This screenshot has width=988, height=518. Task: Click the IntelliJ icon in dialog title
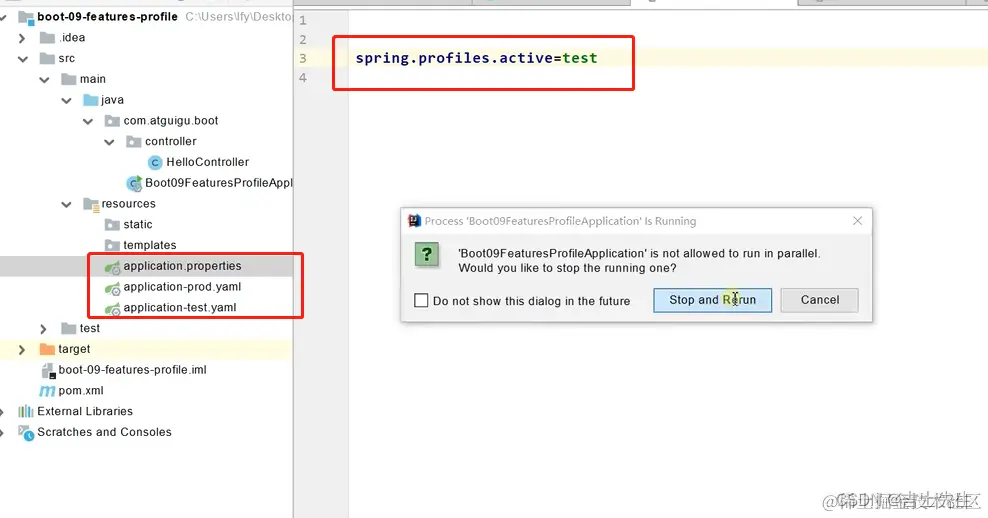pyautogui.click(x=414, y=221)
